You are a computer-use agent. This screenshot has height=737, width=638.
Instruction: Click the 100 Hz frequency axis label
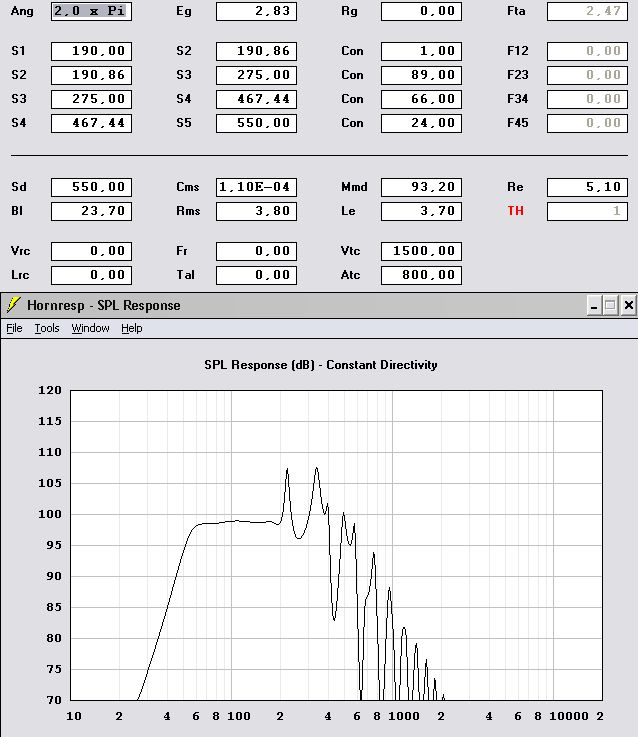point(239,716)
